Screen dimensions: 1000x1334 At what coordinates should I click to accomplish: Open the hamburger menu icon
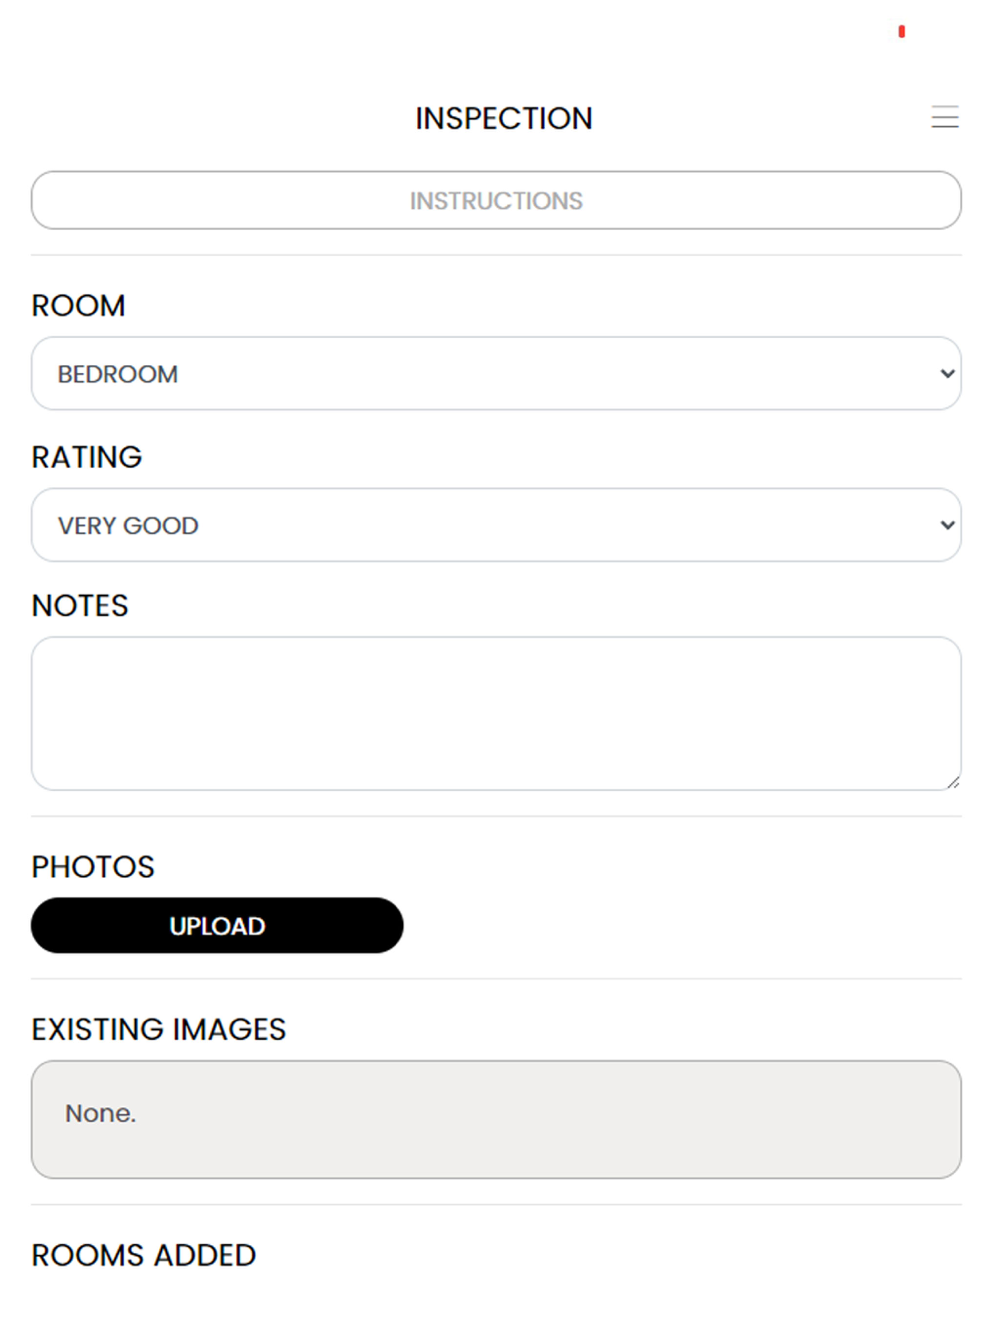pos(944,117)
